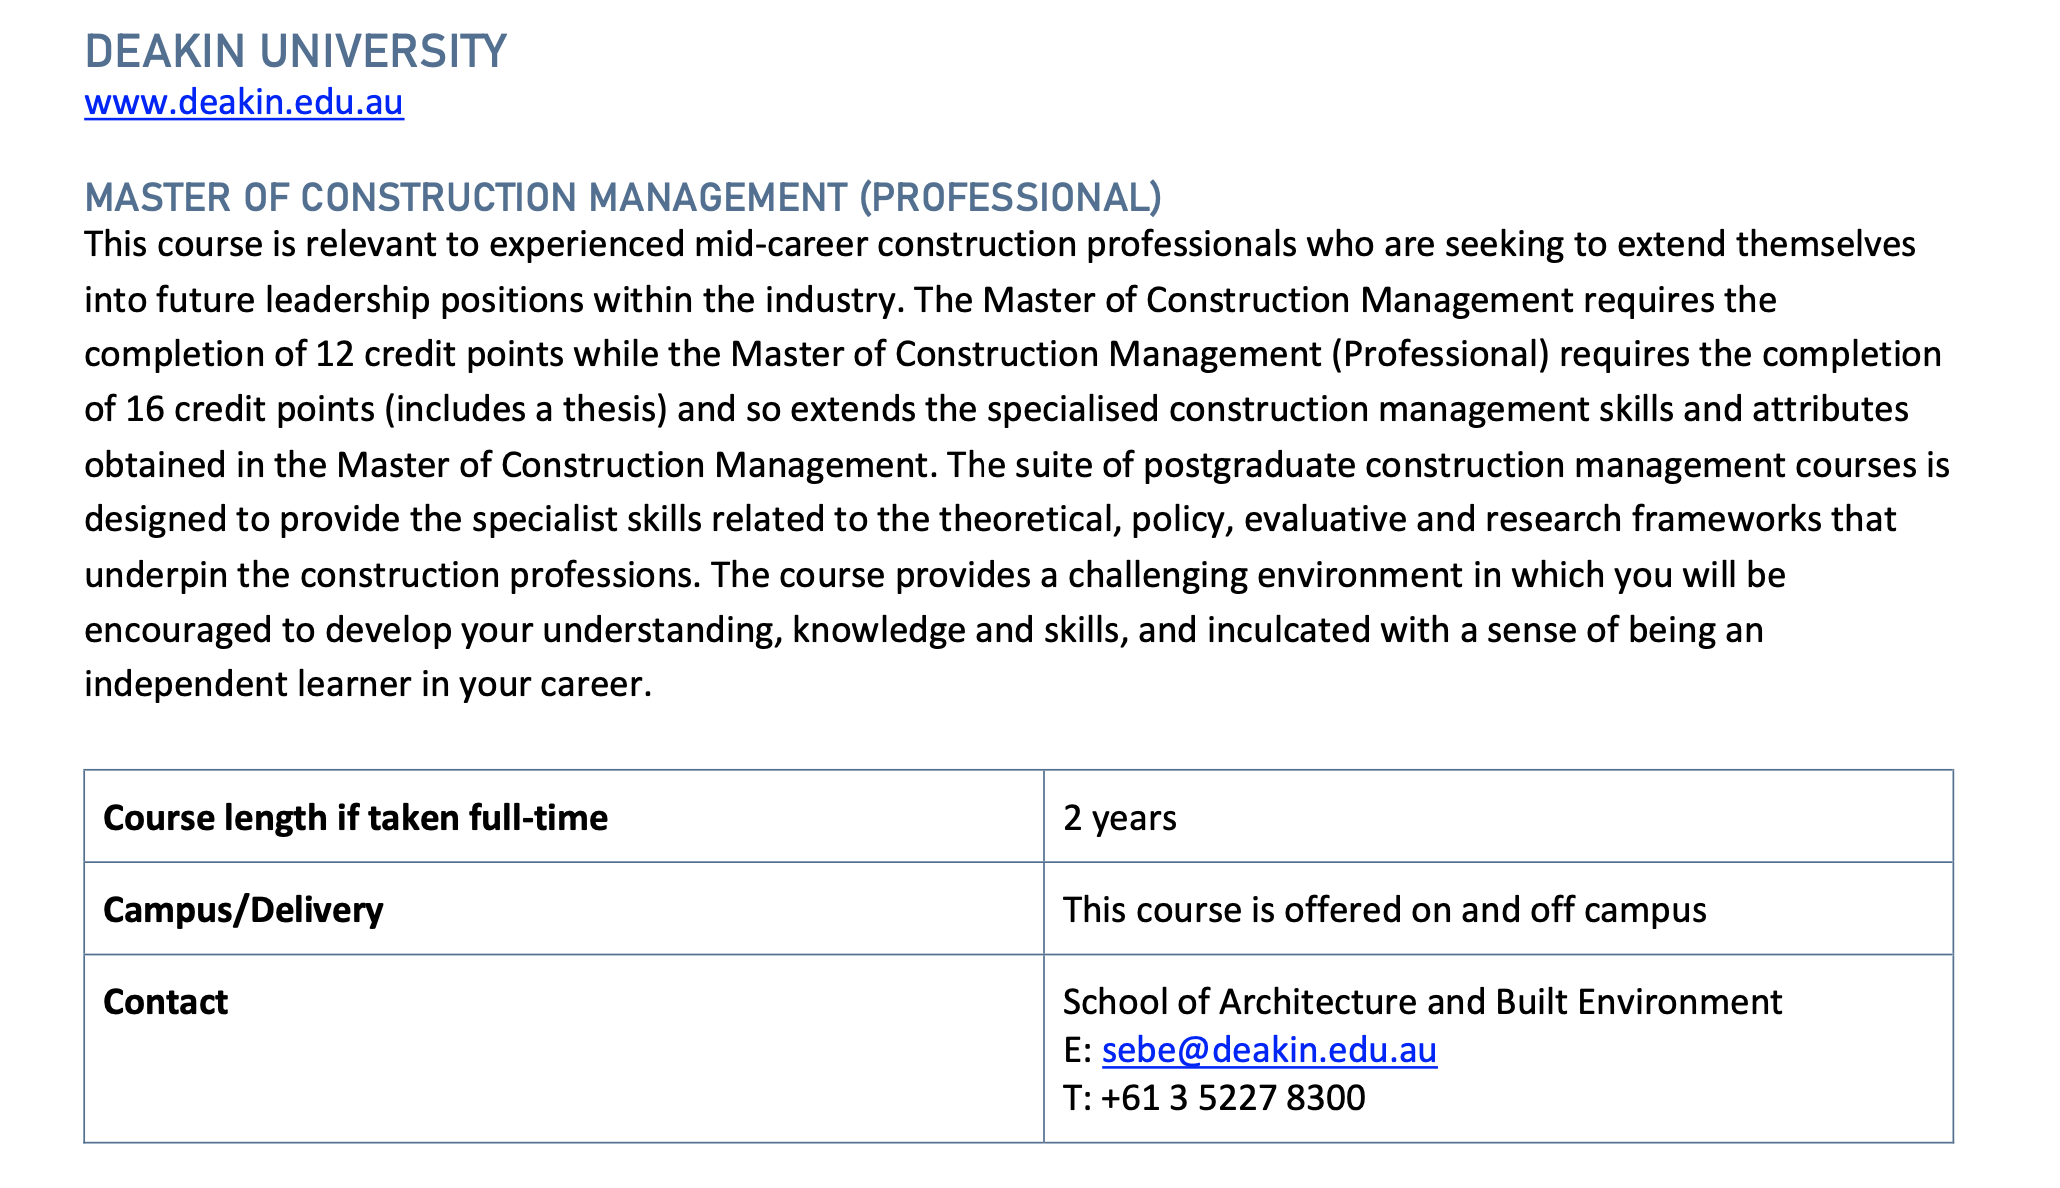Click the 'E:' label before email
Viewport: 2060px width, 1188px height.
tap(1077, 1050)
